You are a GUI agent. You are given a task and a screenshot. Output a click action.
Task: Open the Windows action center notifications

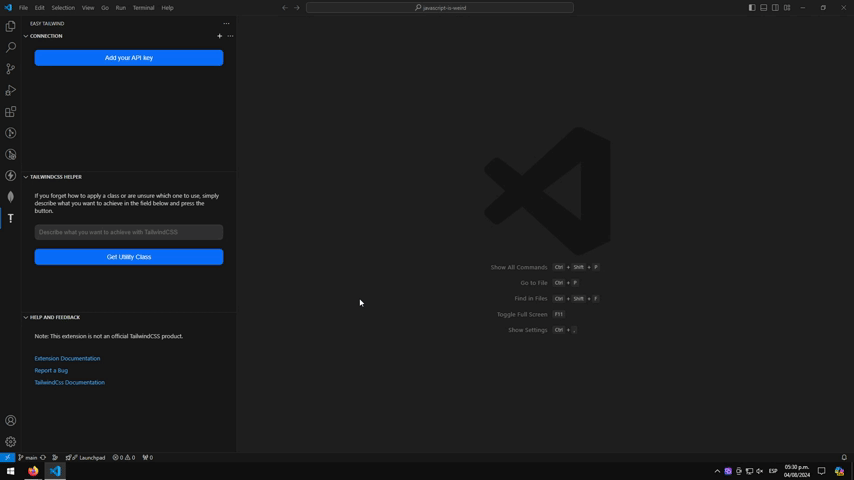tap(821, 471)
